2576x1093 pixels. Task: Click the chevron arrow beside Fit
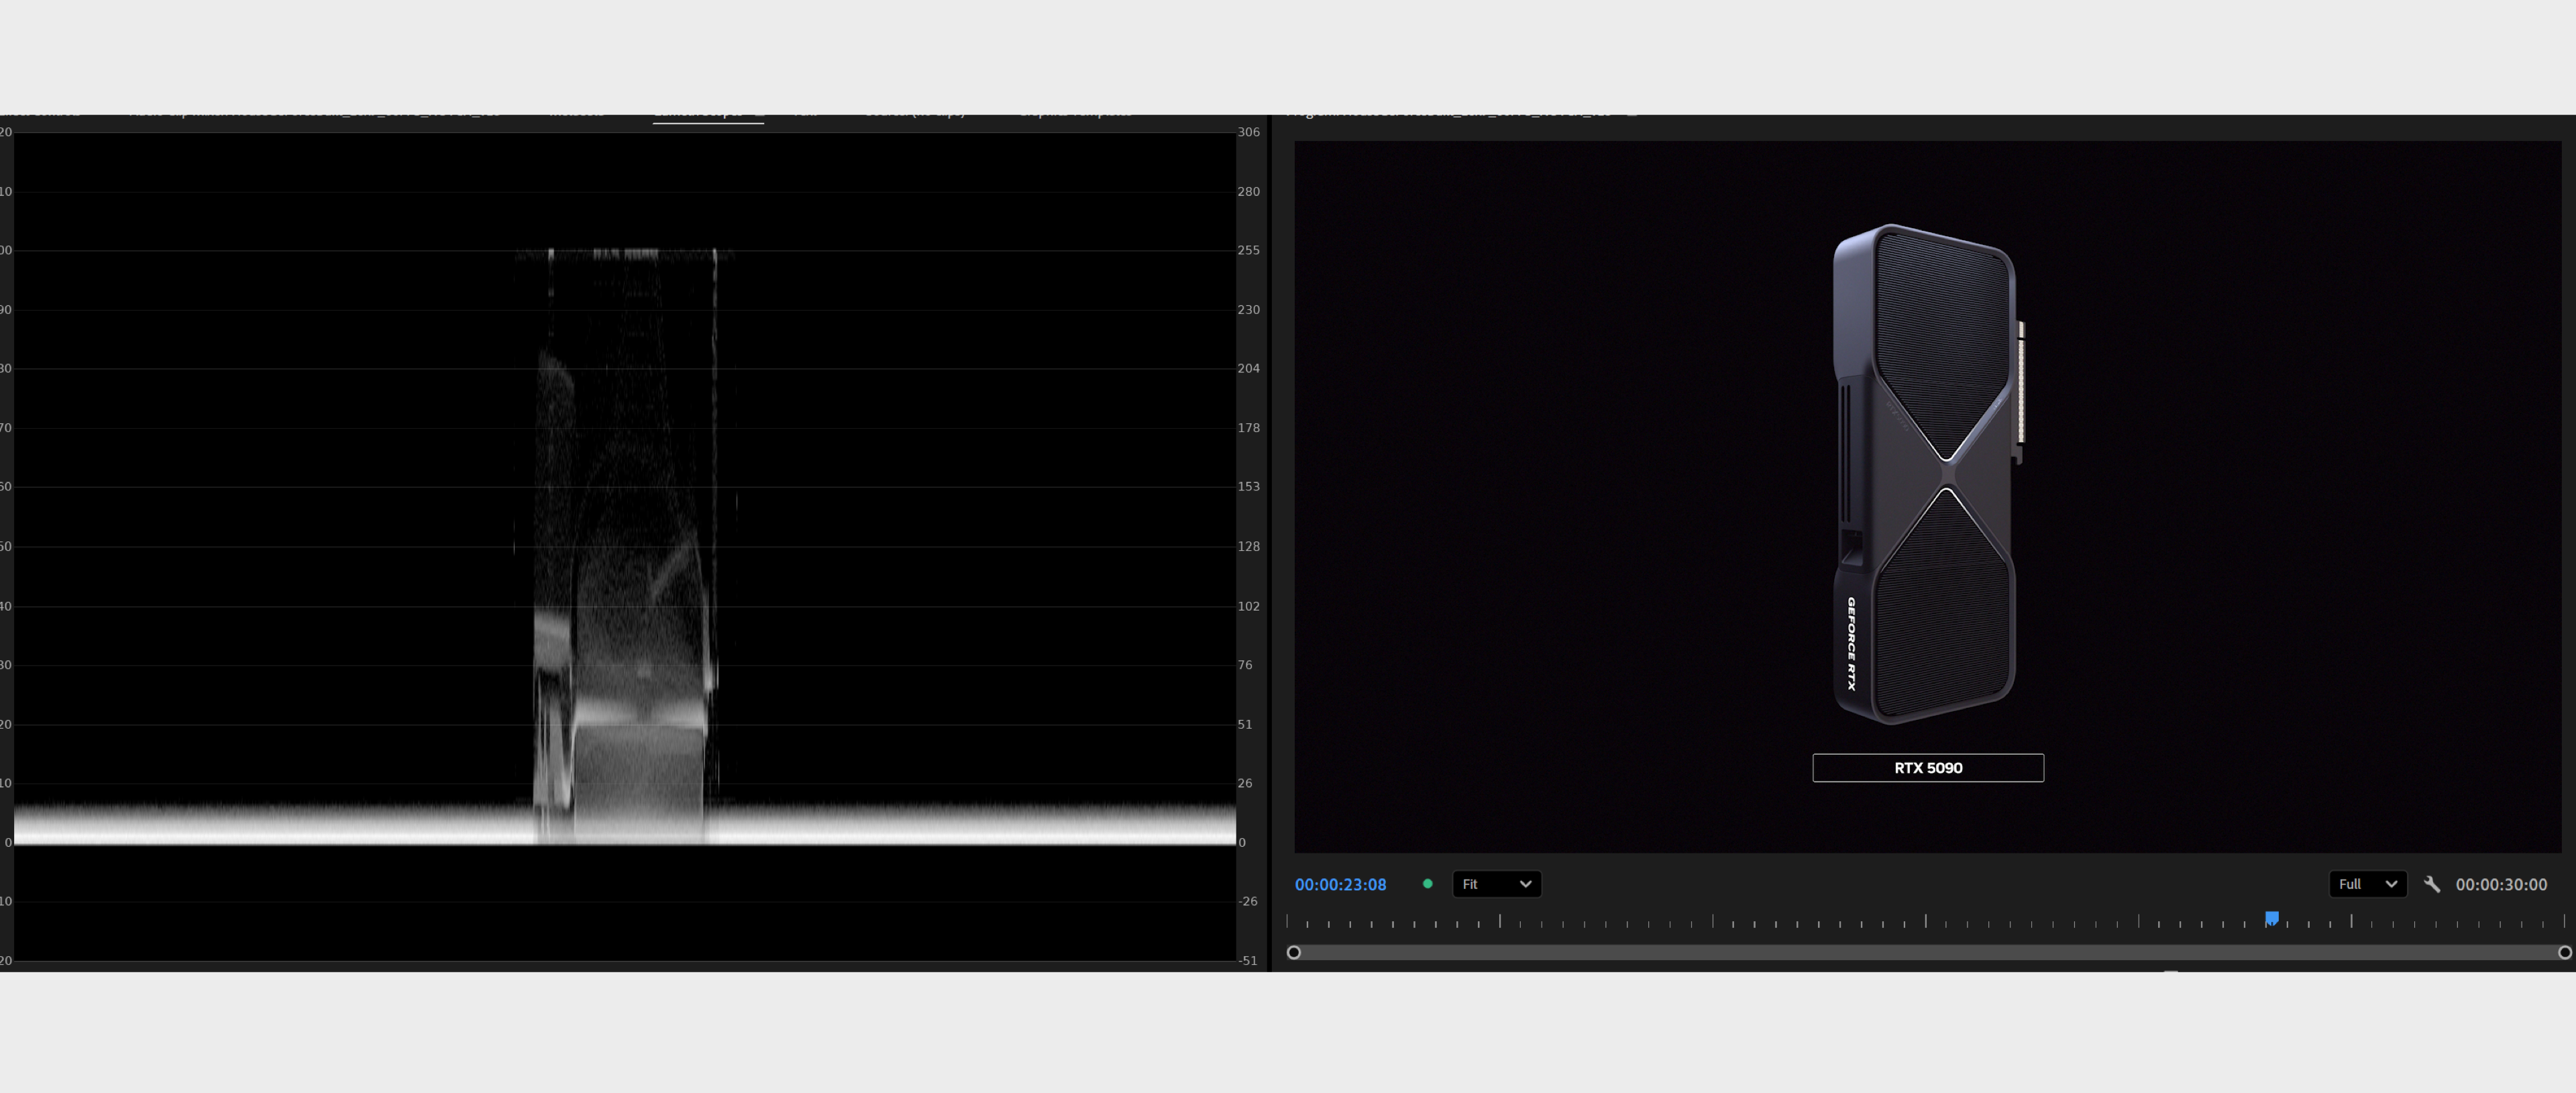coord(1525,884)
